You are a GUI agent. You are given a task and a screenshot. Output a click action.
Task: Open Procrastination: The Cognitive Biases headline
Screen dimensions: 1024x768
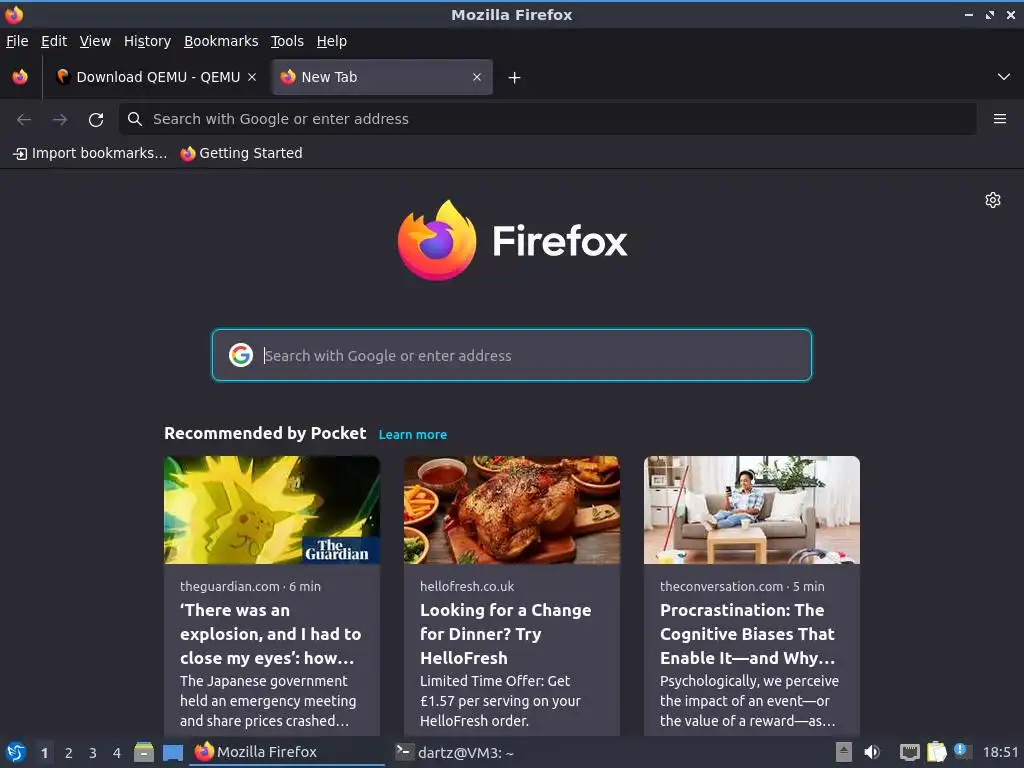tap(748, 634)
